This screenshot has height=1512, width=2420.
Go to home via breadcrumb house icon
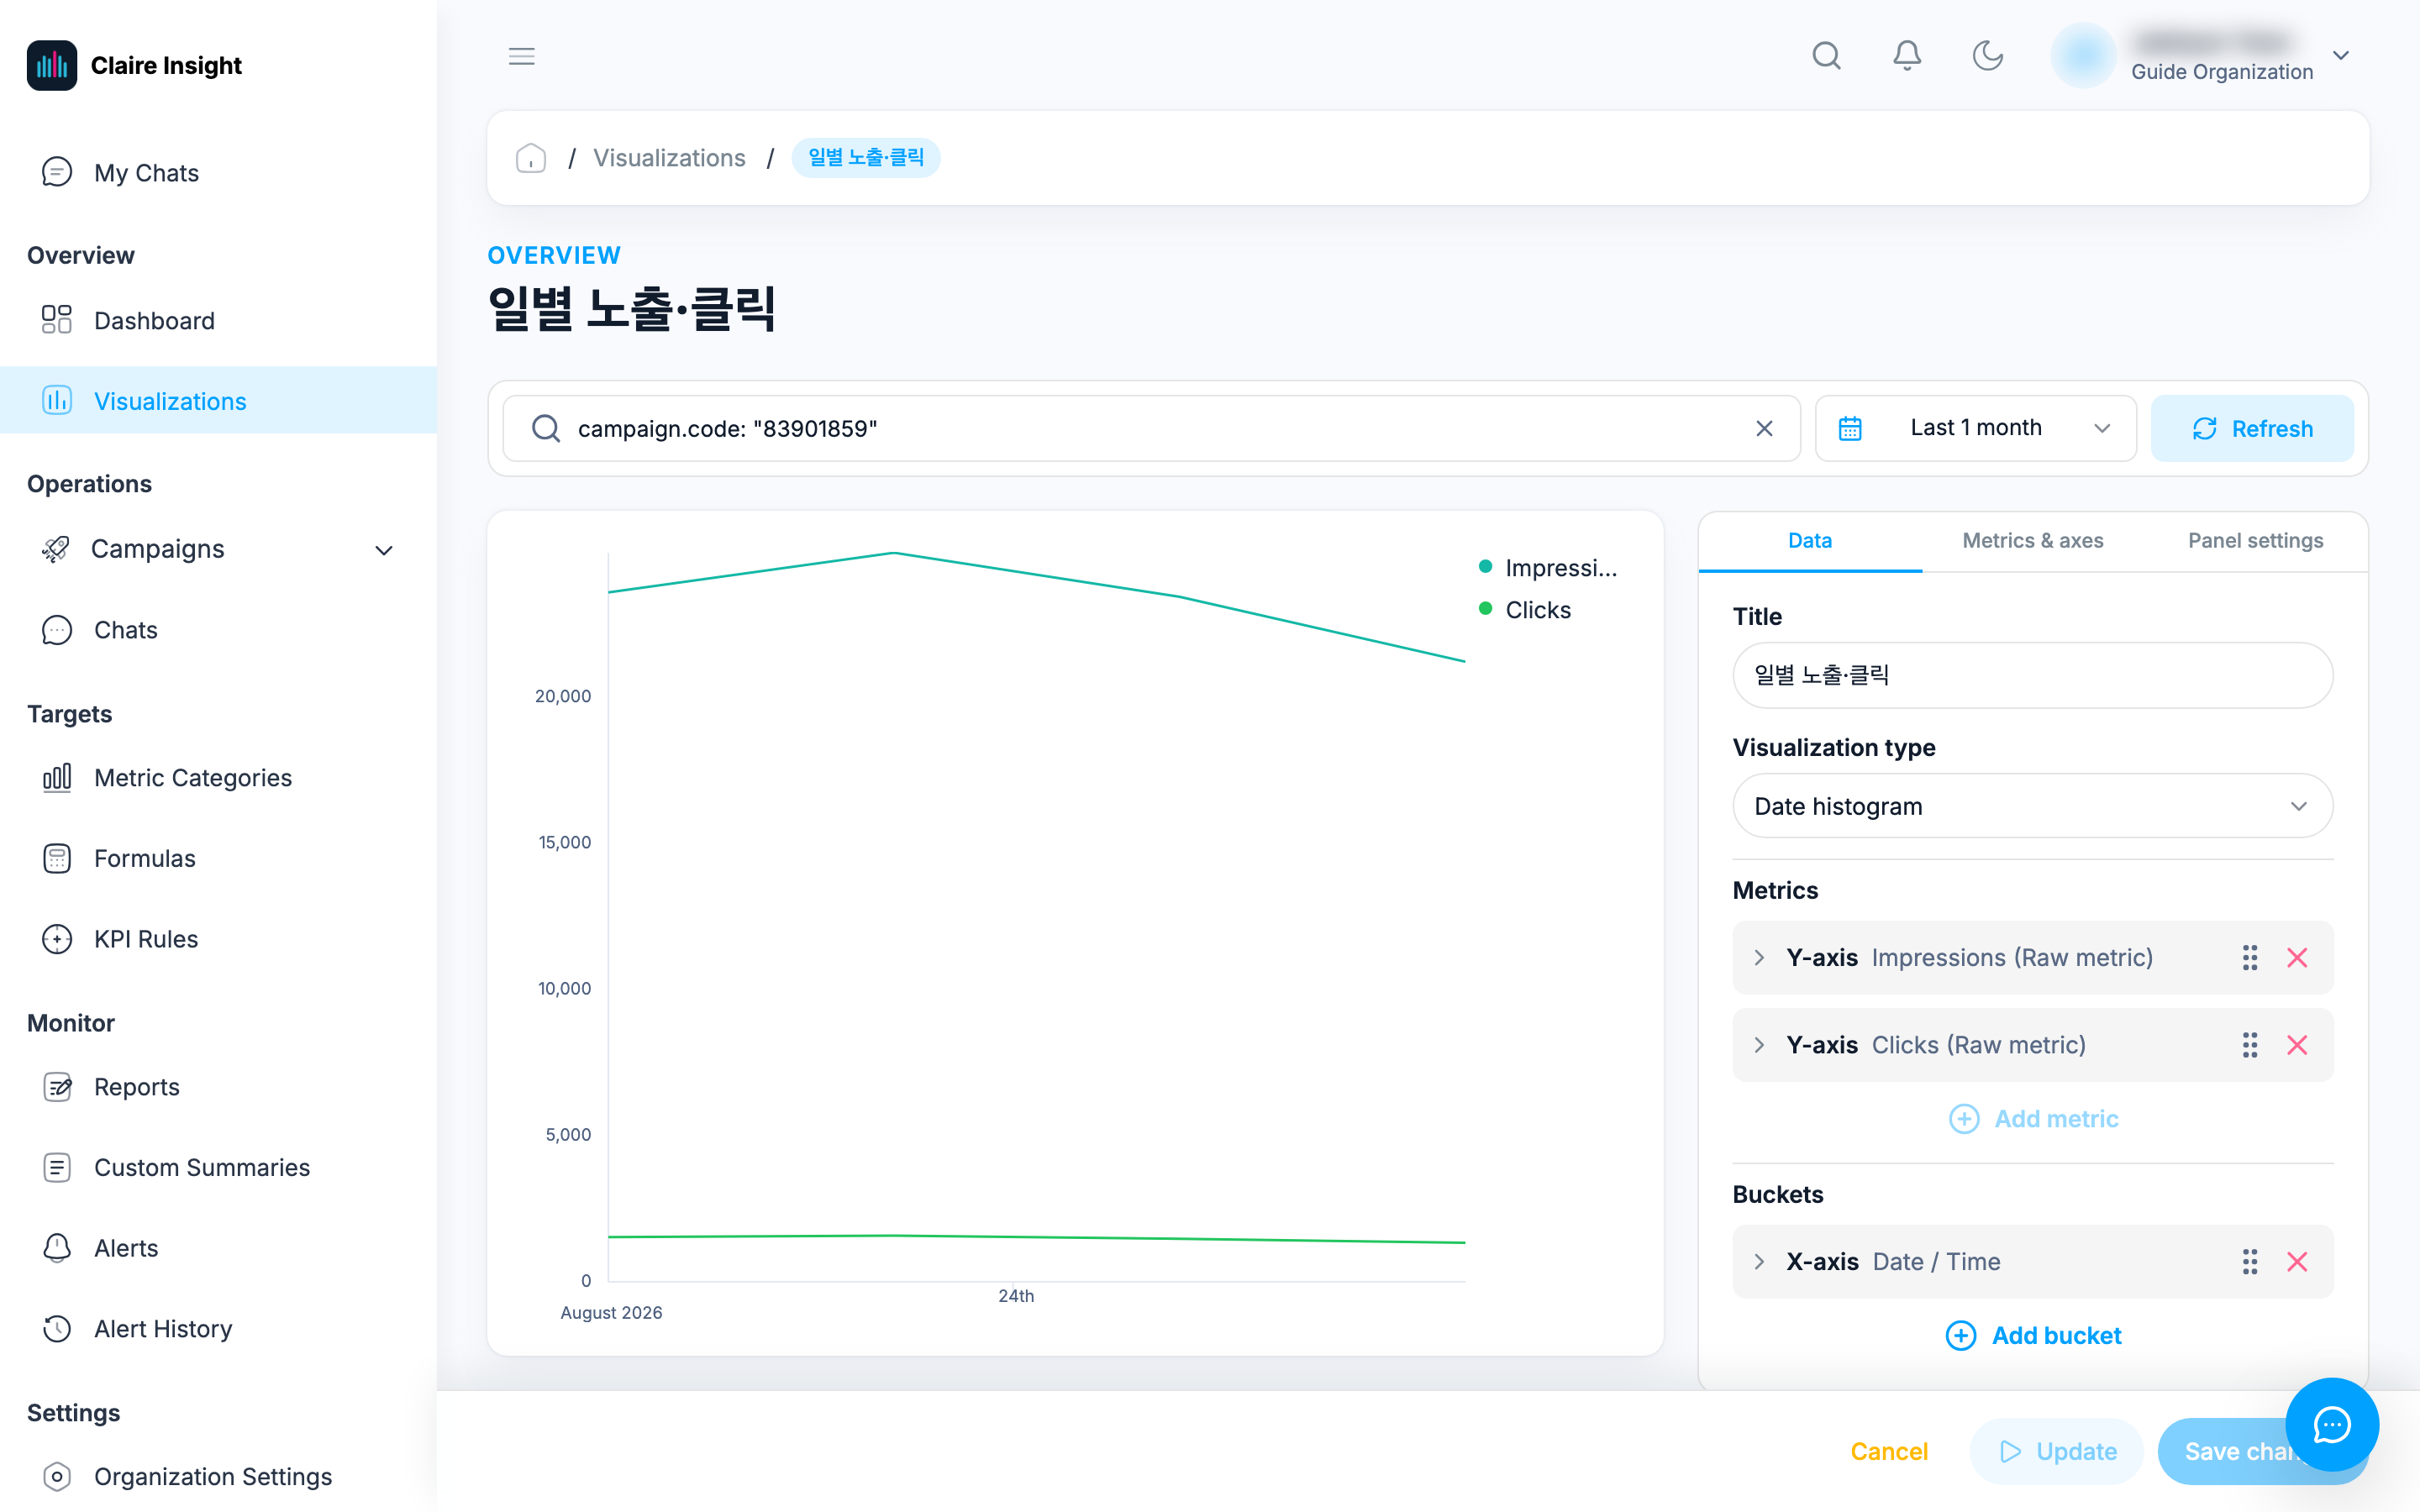coord(530,158)
